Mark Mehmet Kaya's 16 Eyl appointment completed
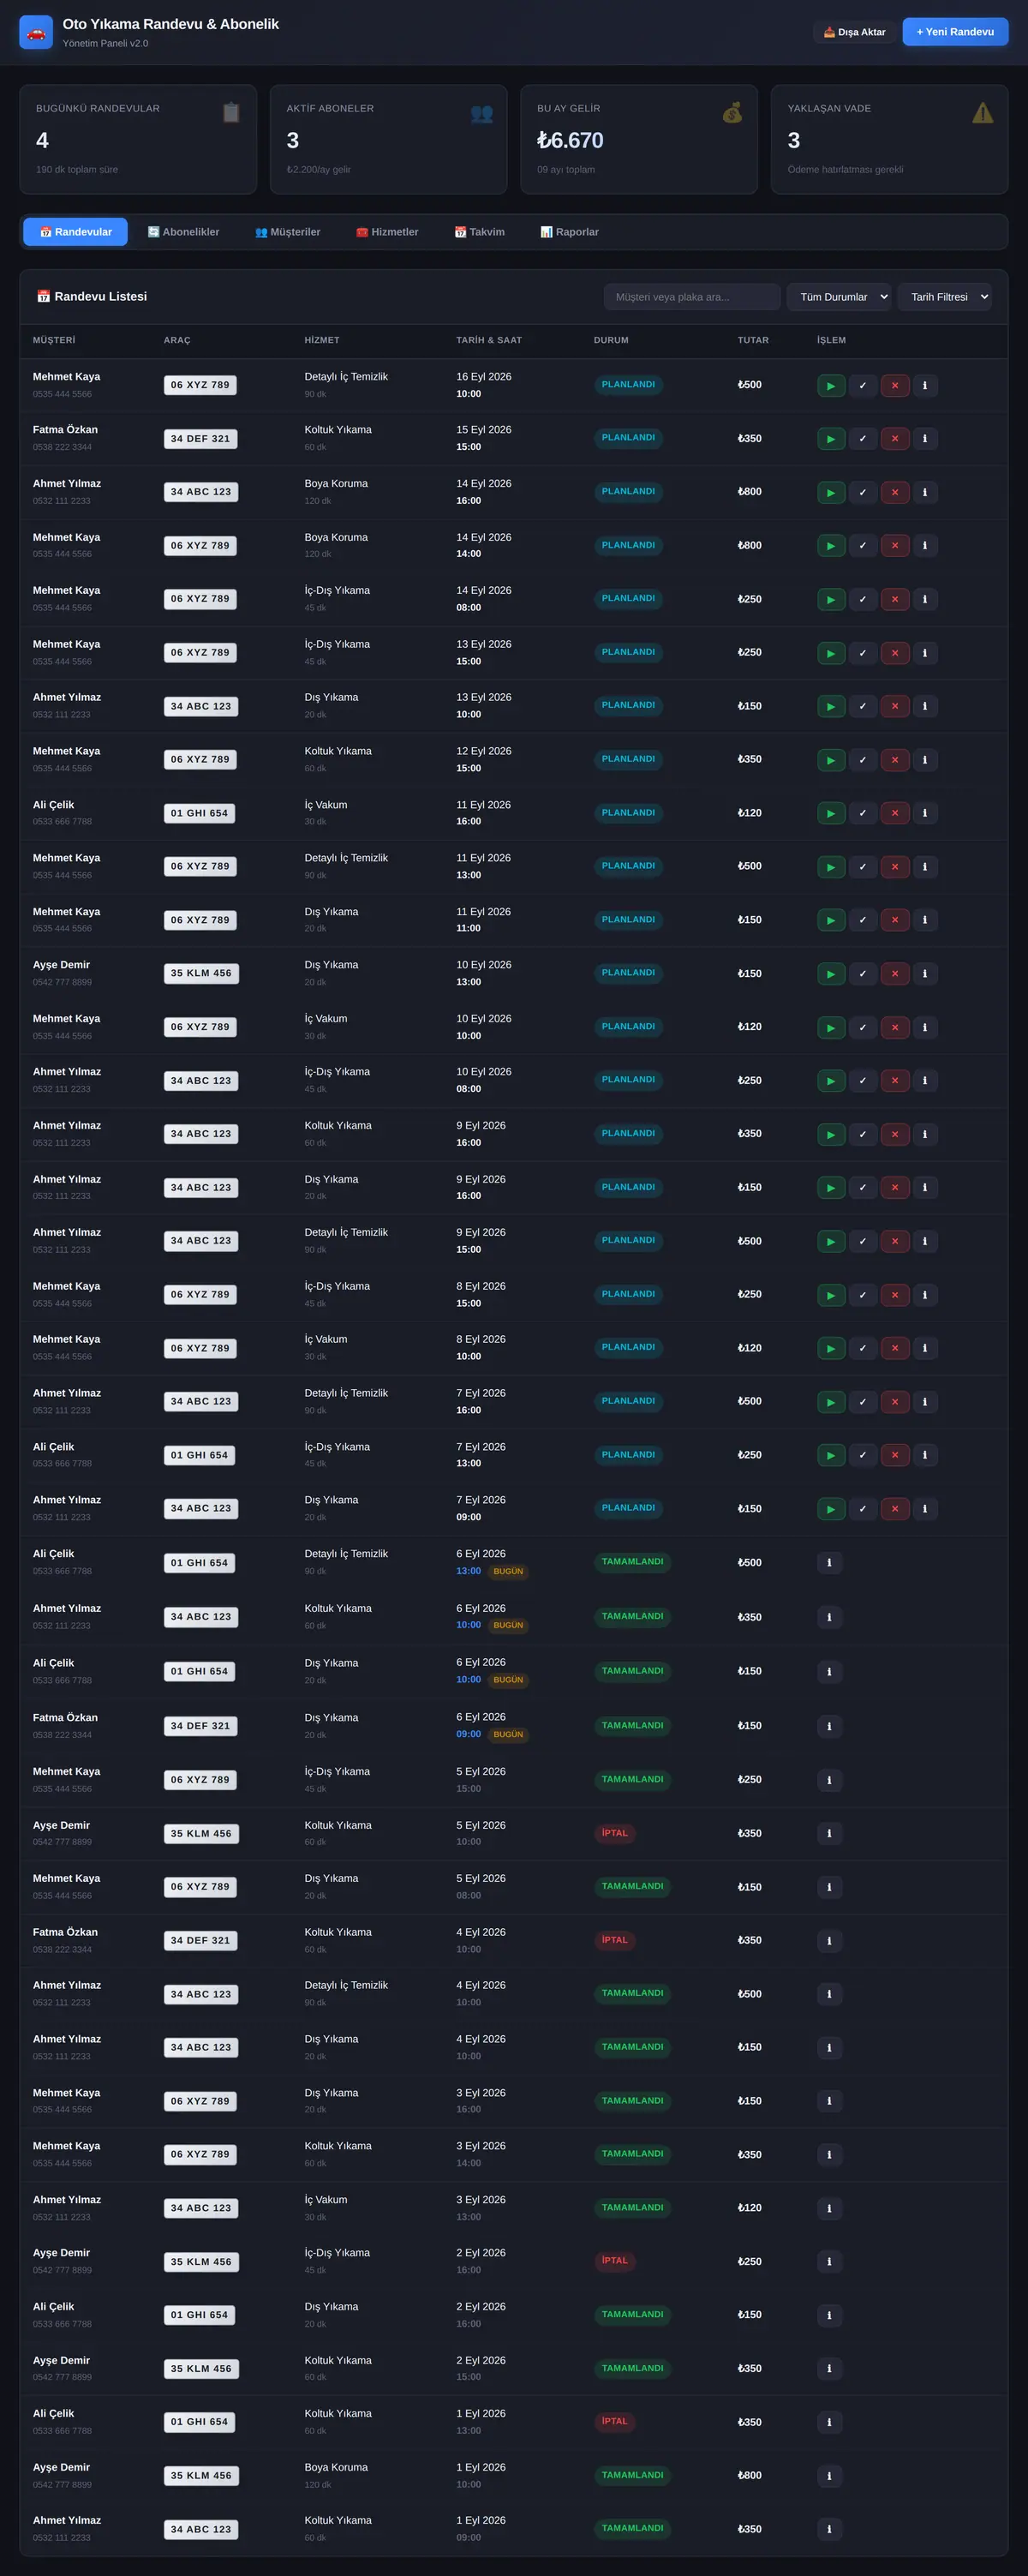Image resolution: width=1028 pixels, height=2576 pixels. pyautogui.click(x=862, y=385)
